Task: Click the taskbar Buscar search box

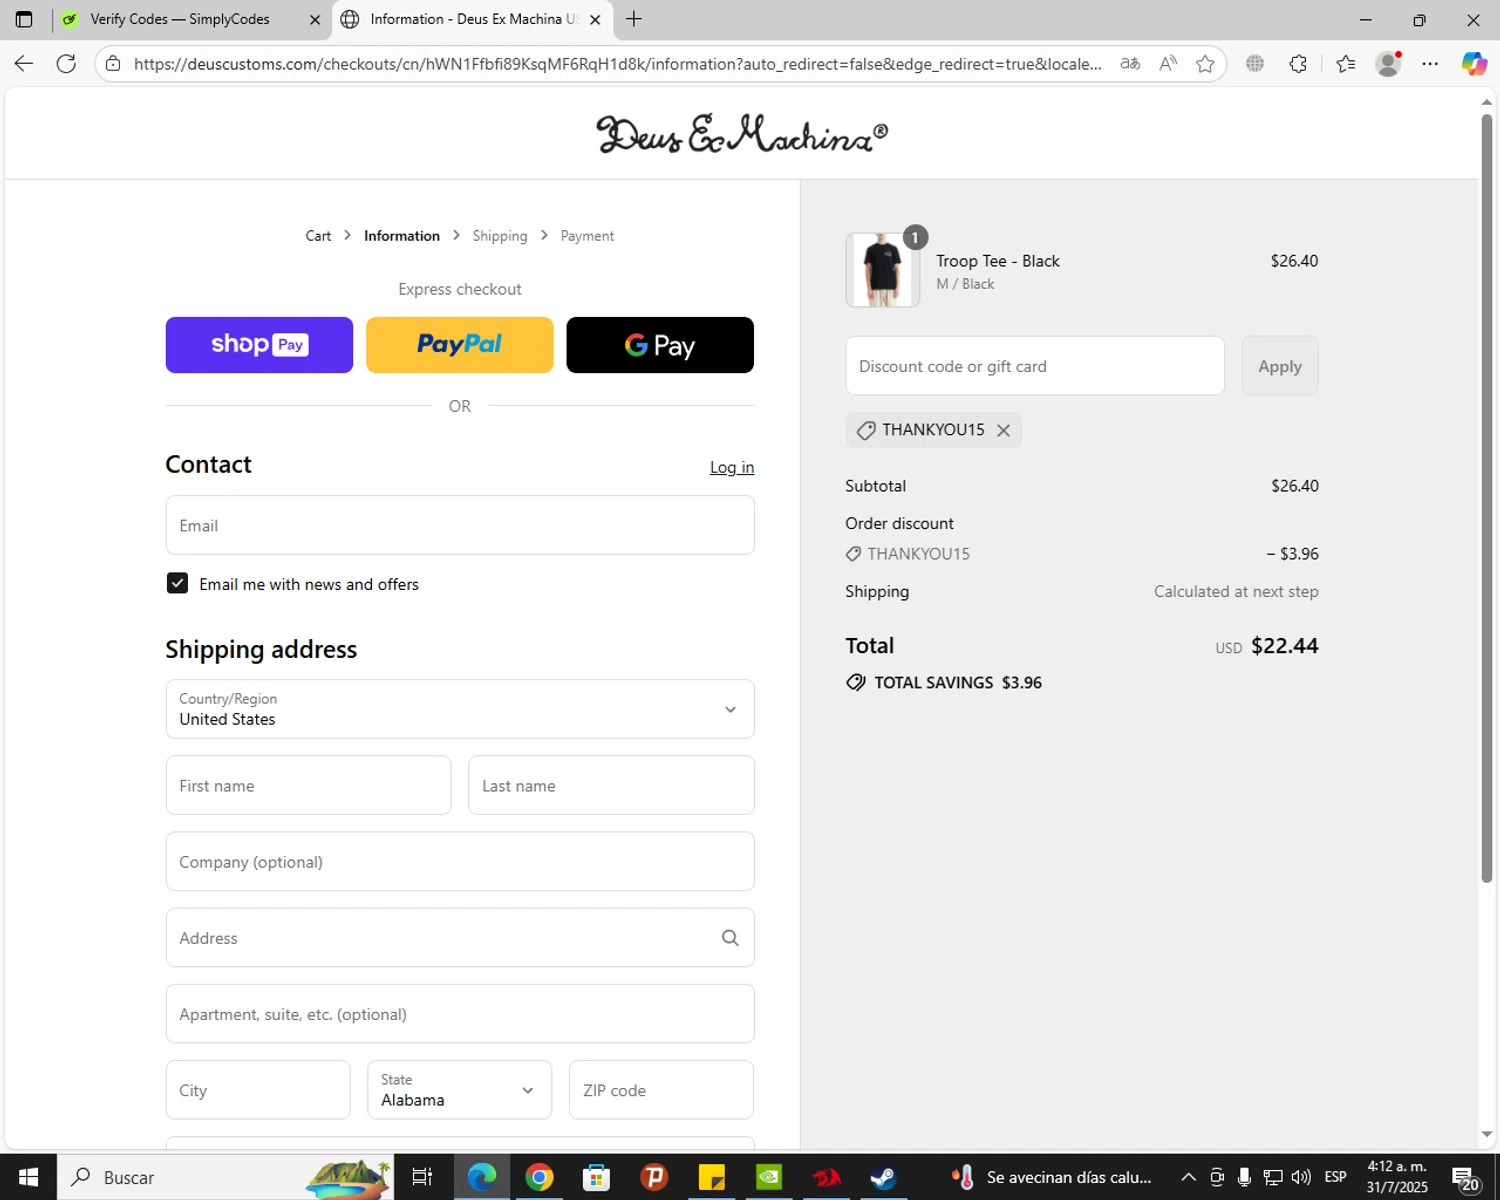Action: tap(226, 1177)
